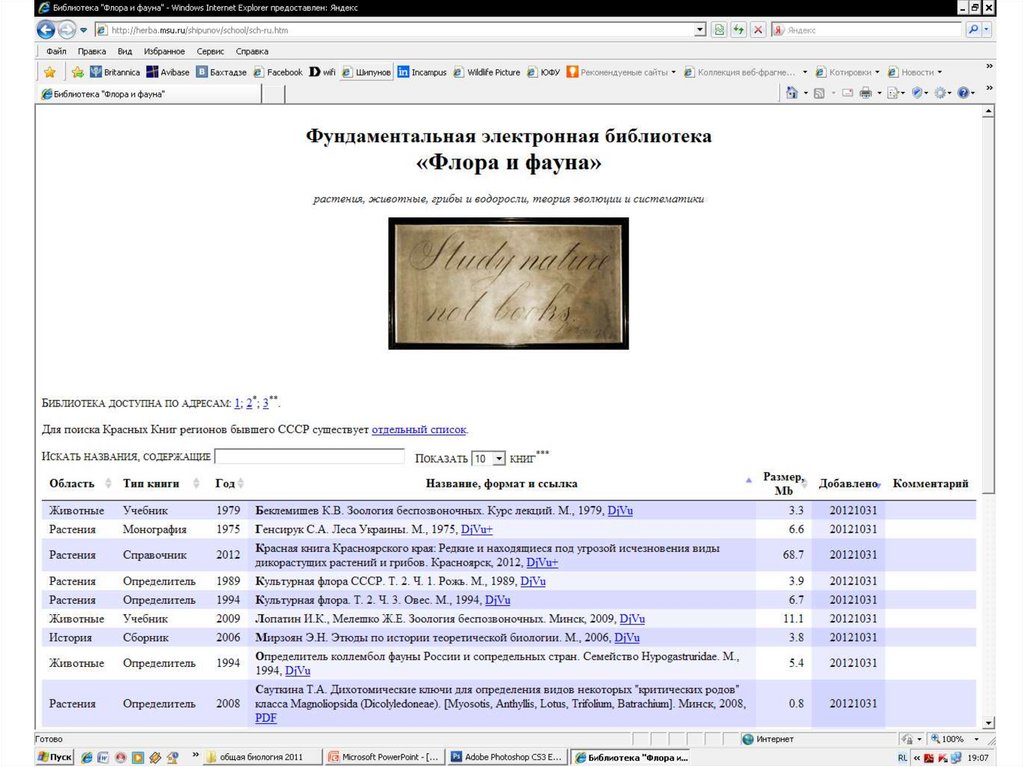Screen dimensions: 1024x767
Task: Open the Britannica bookmark
Action: pyautogui.click(x=115, y=72)
